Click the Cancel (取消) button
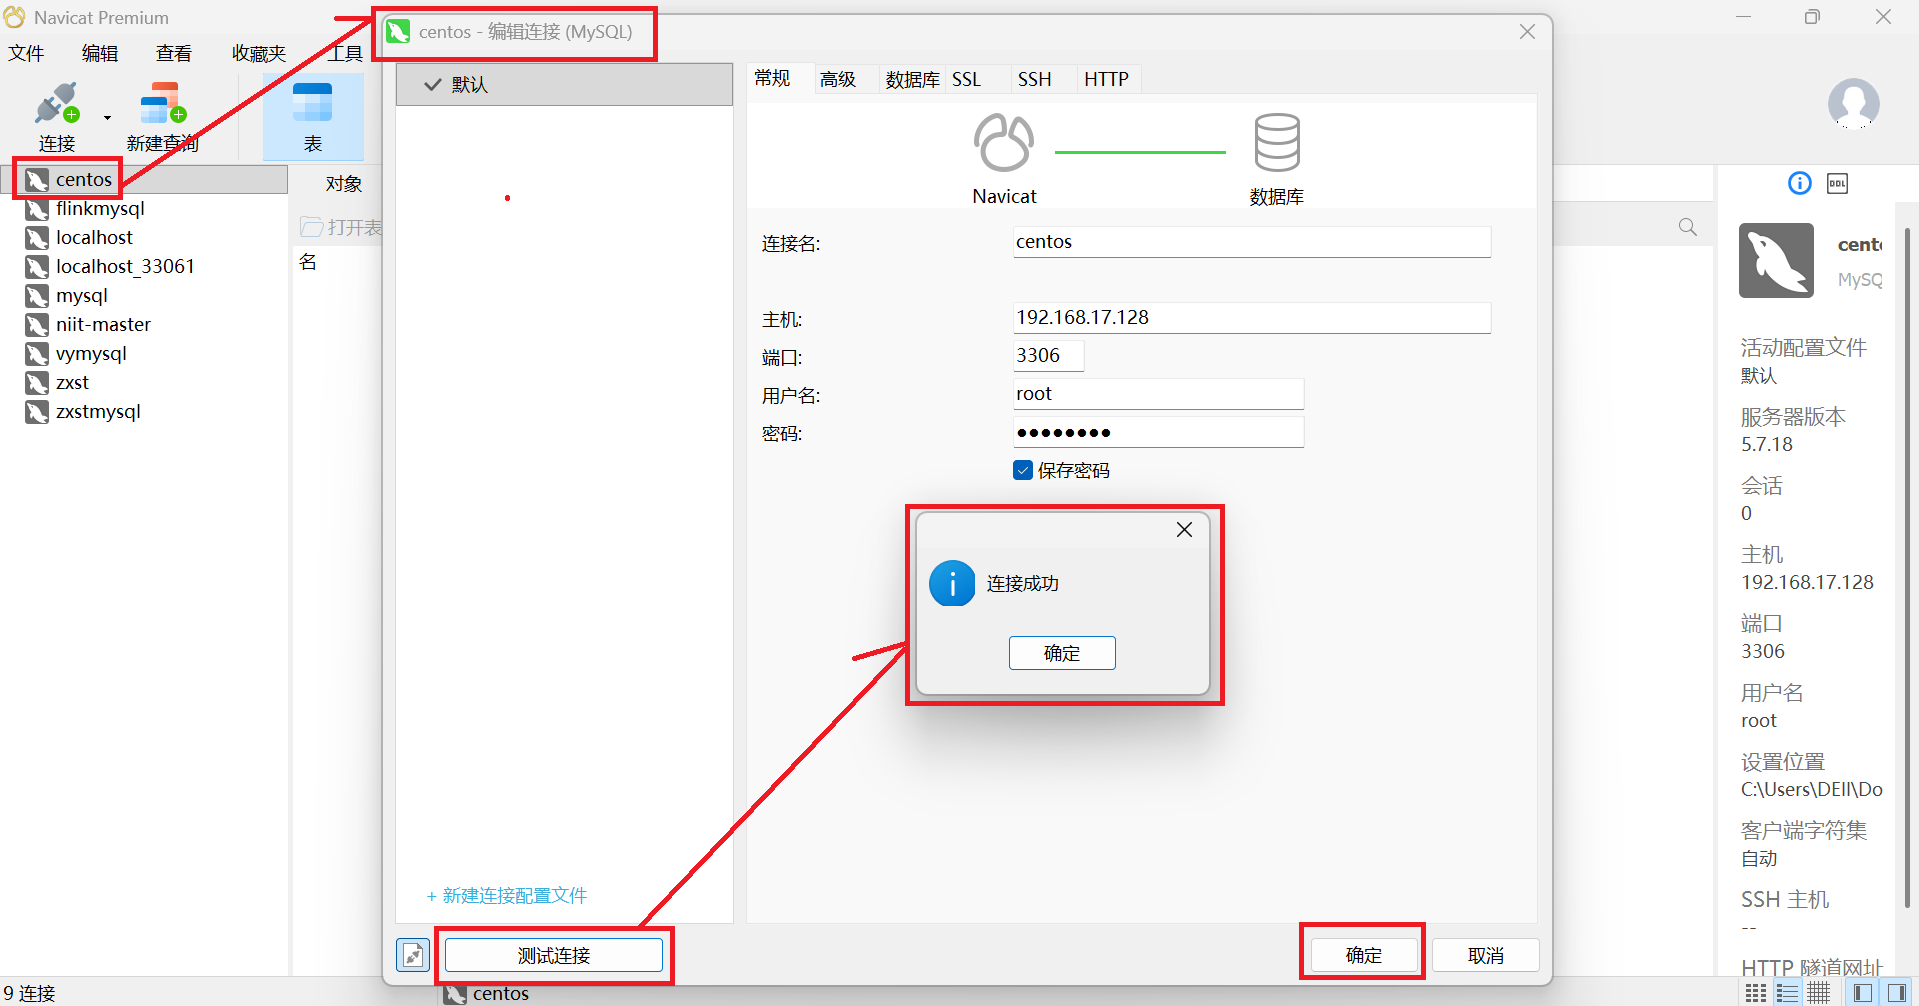 pos(1486,956)
